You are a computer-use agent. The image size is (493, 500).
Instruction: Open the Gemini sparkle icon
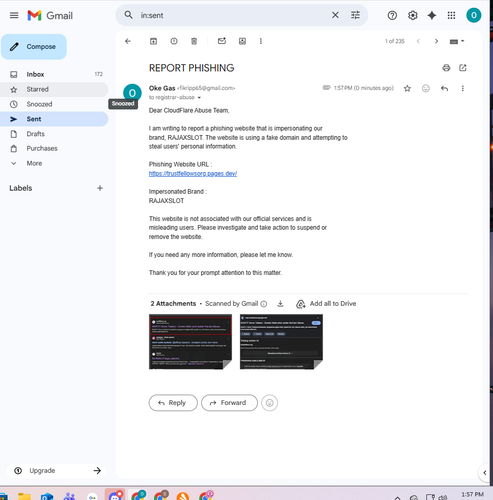(x=432, y=15)
